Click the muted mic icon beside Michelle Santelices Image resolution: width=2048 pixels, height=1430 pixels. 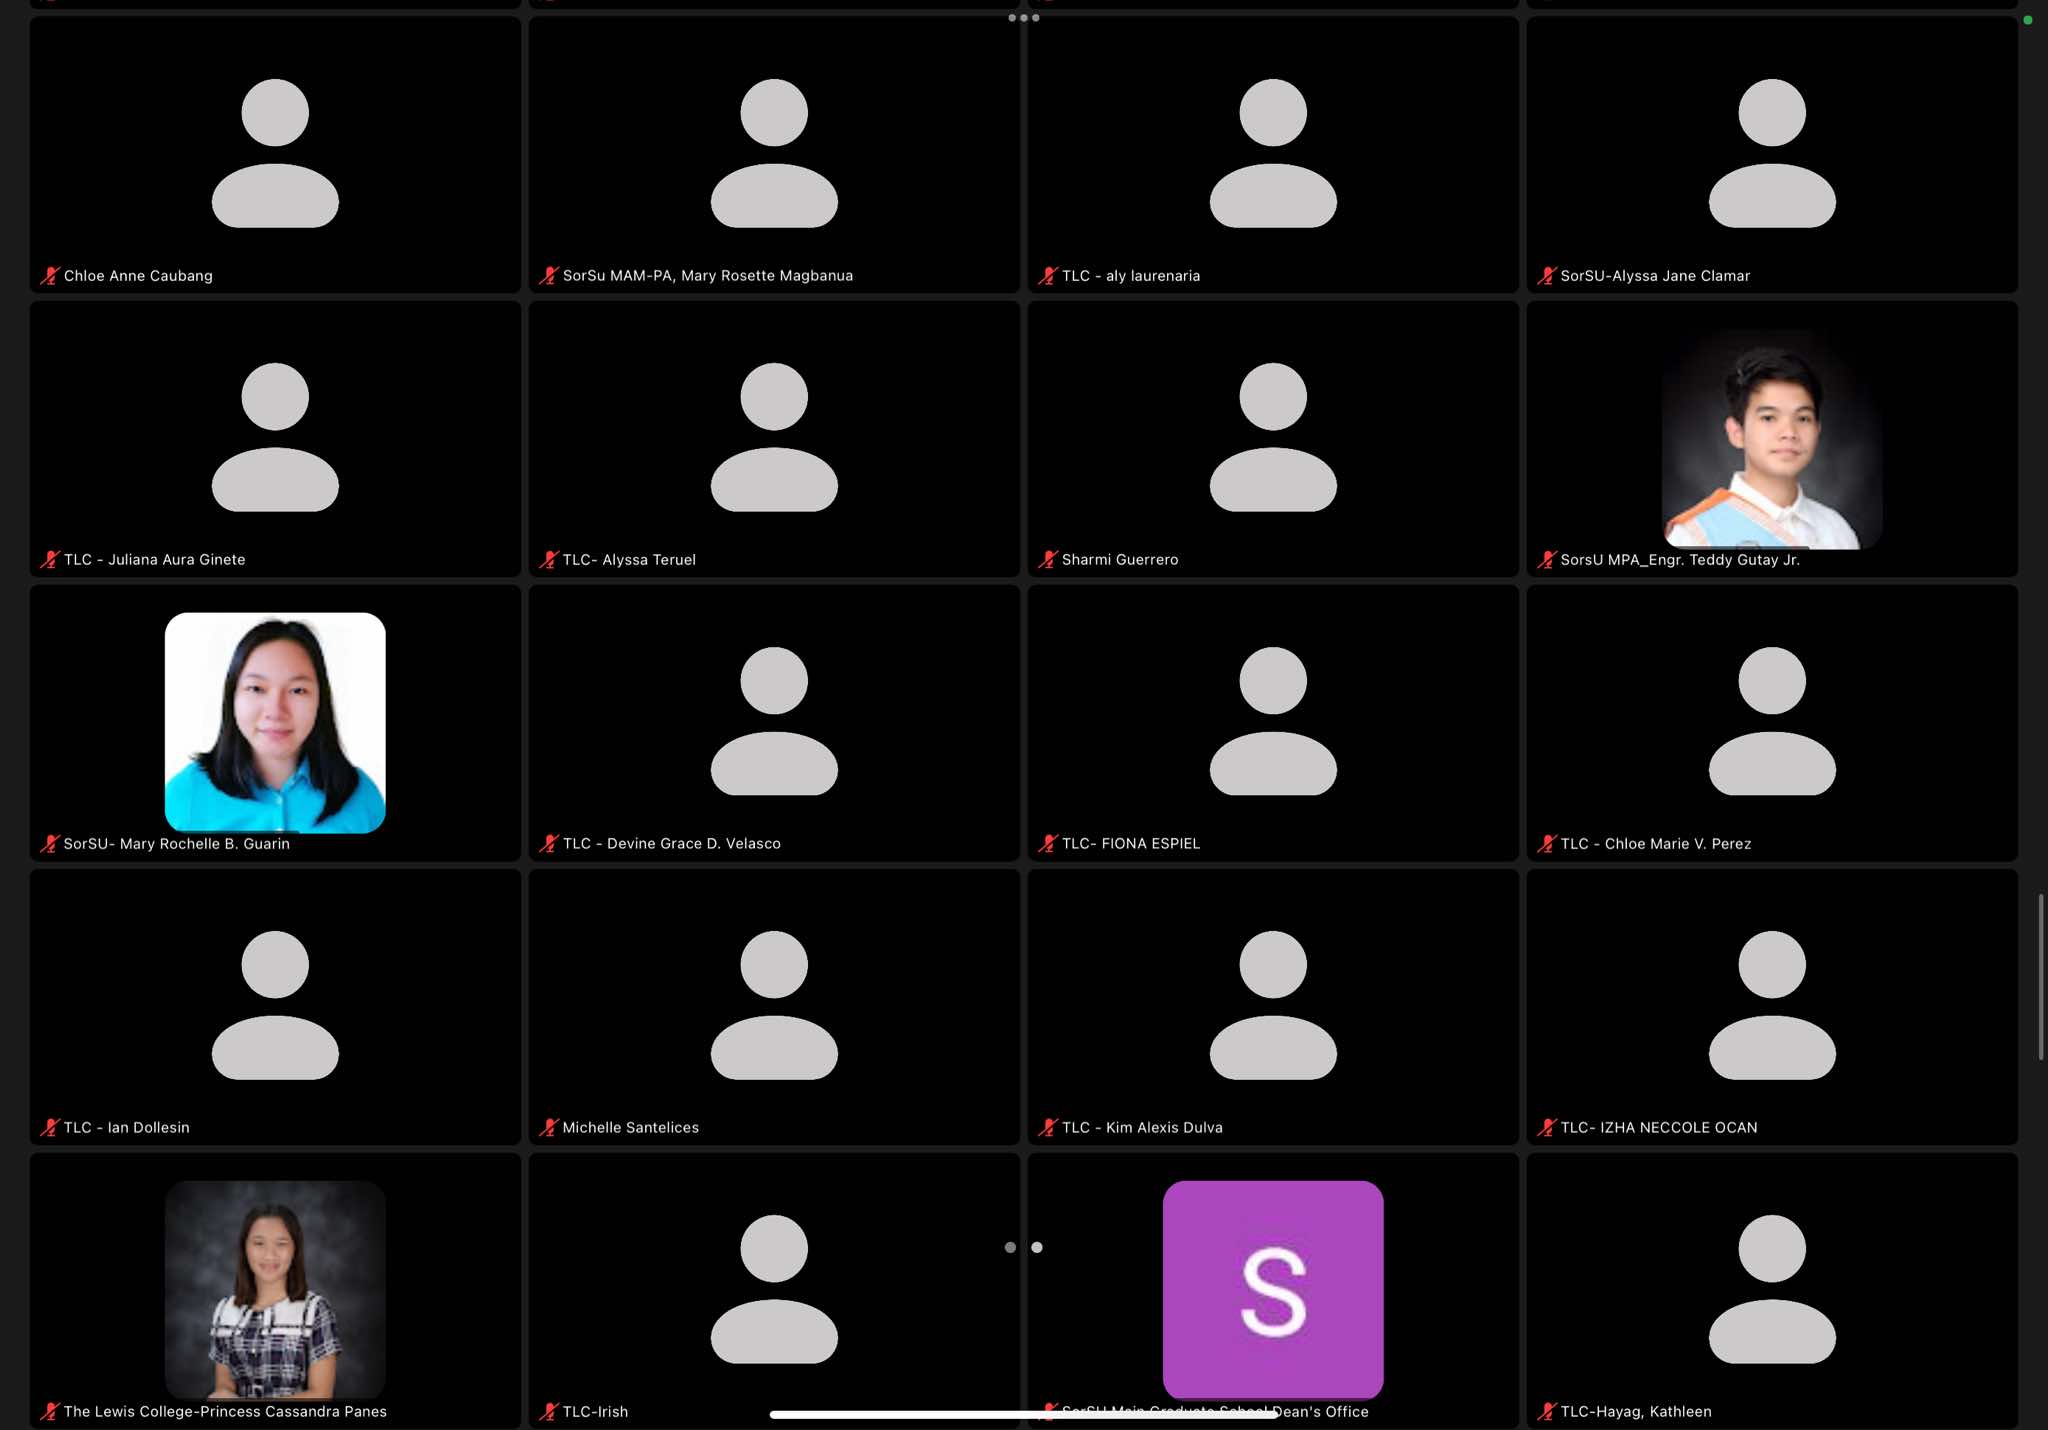(x=548, y=1128)
